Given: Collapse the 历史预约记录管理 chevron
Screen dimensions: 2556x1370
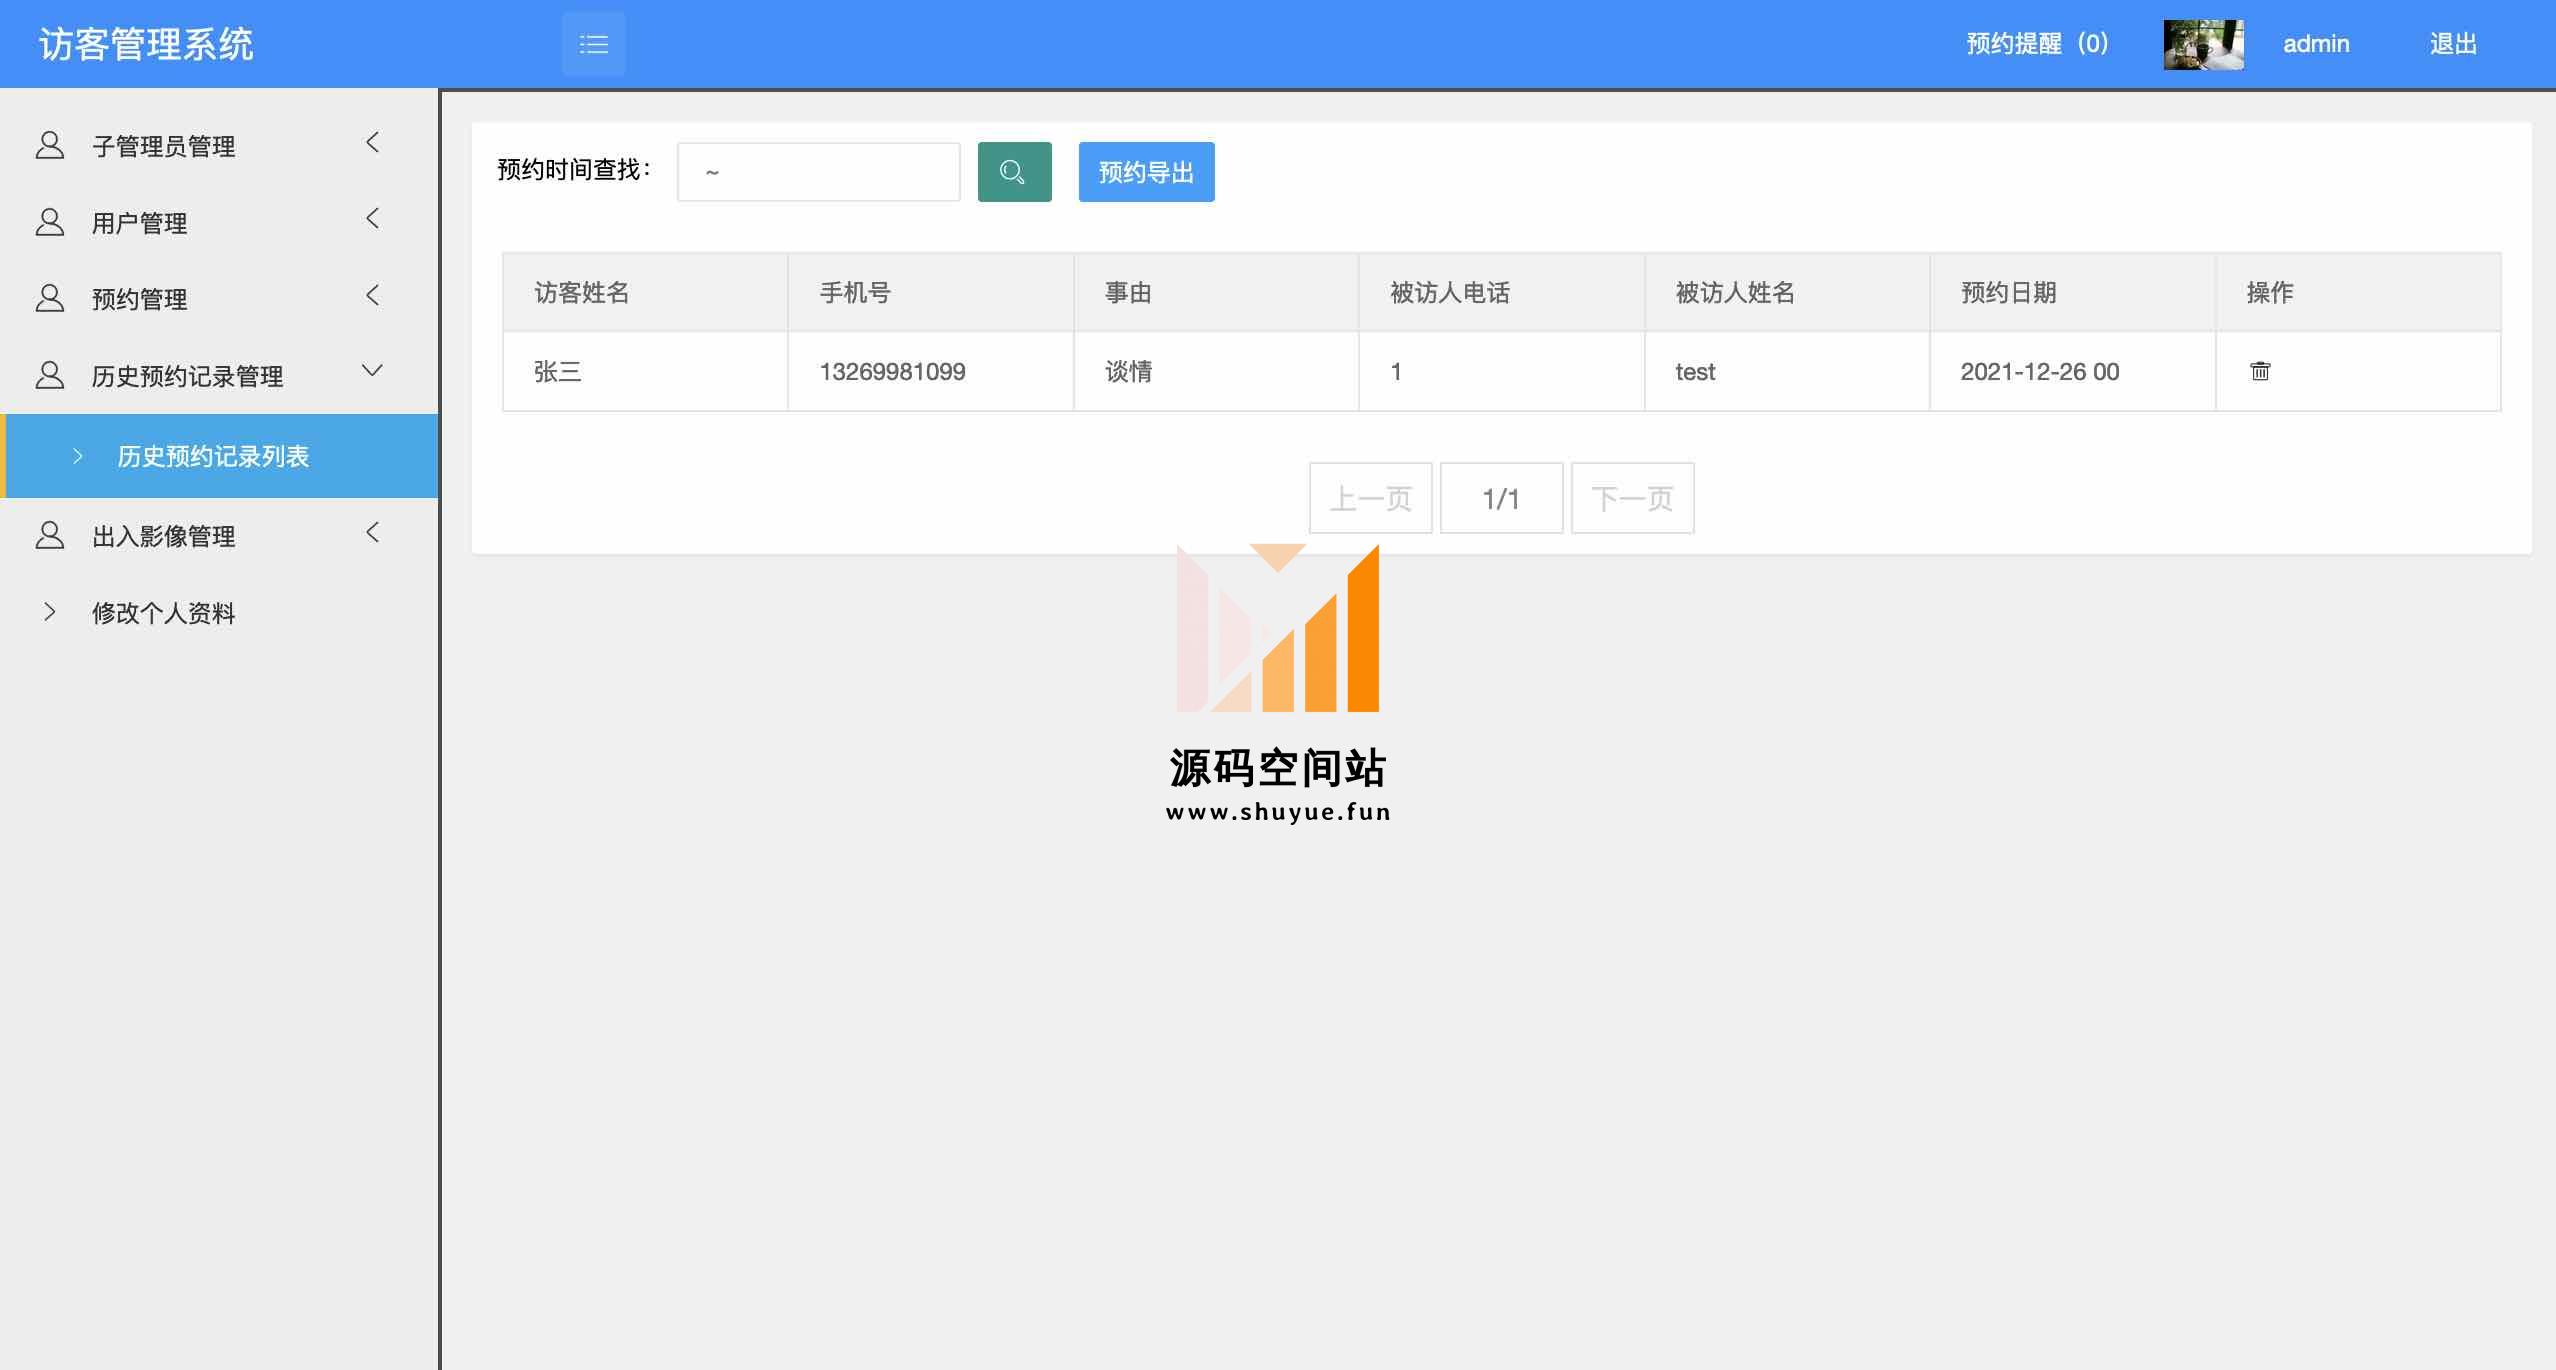Looking at the screenshot, I should pos(372,371).
